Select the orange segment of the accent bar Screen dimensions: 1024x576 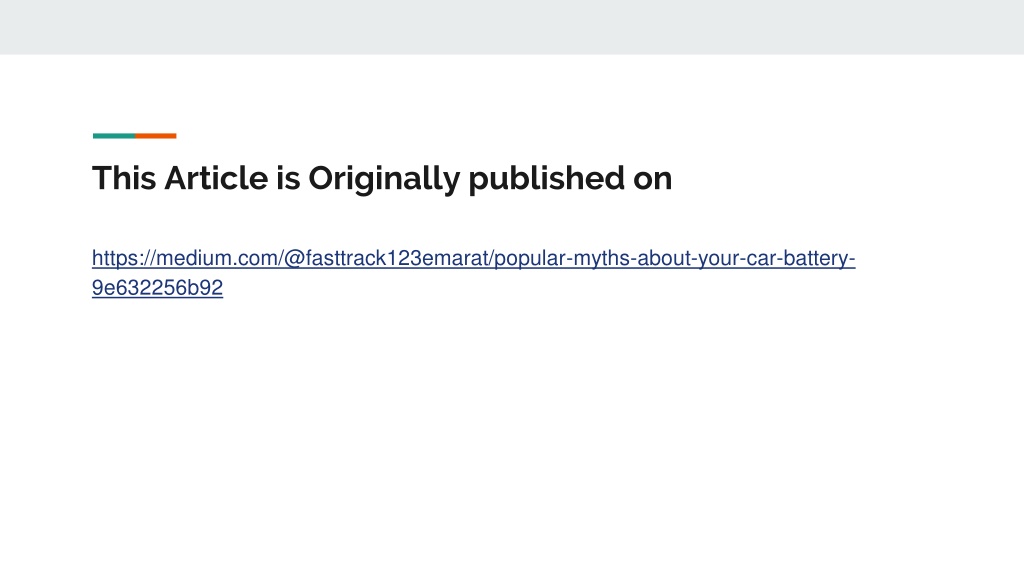coord(156,136)
